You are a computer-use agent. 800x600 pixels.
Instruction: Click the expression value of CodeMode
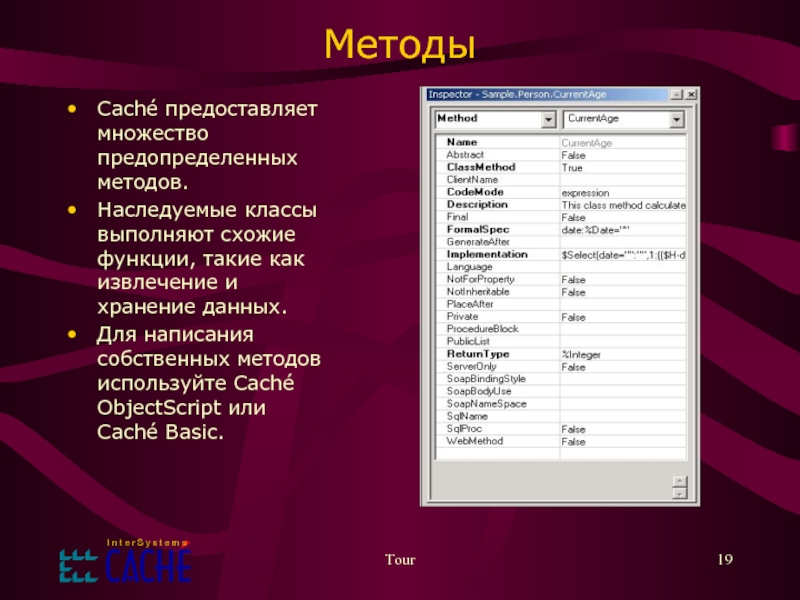(x=585, y=193)
